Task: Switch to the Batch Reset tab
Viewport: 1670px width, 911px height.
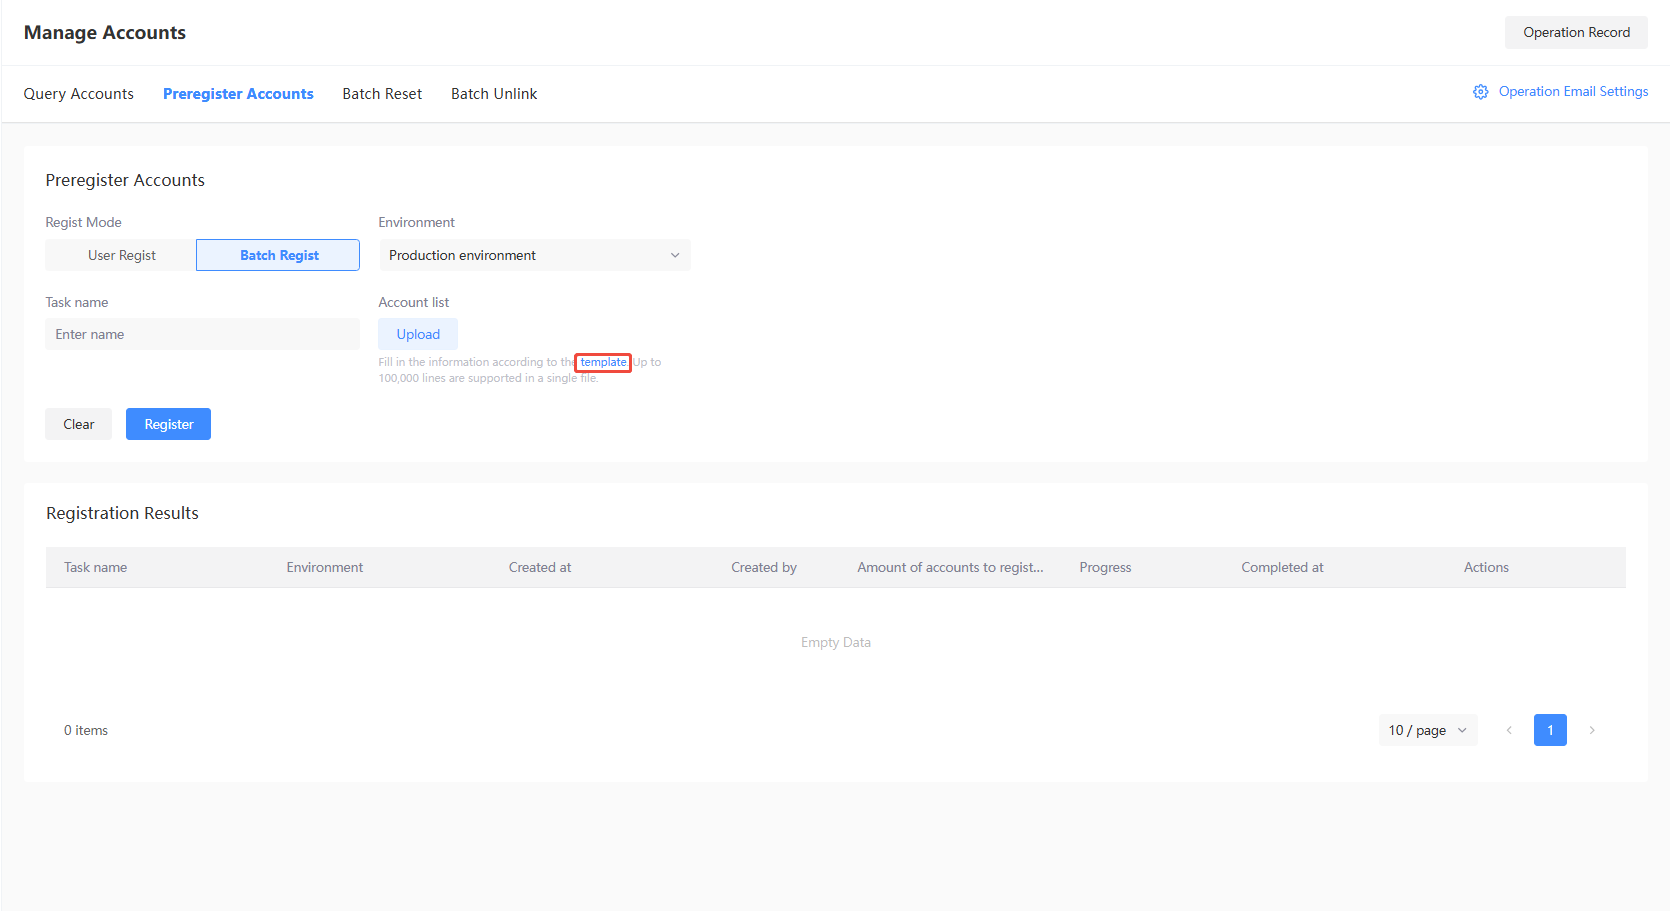Action: click(x=382, y=94)
